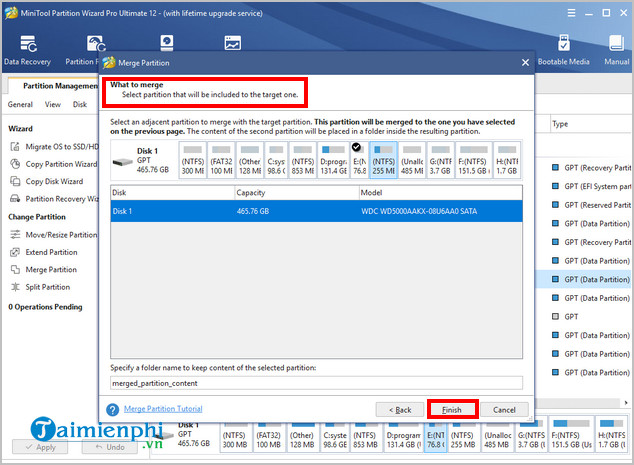Screen dimensions: 634x465
Task: Choose Extend Partition in sidebar
Action: pos(44,252)
